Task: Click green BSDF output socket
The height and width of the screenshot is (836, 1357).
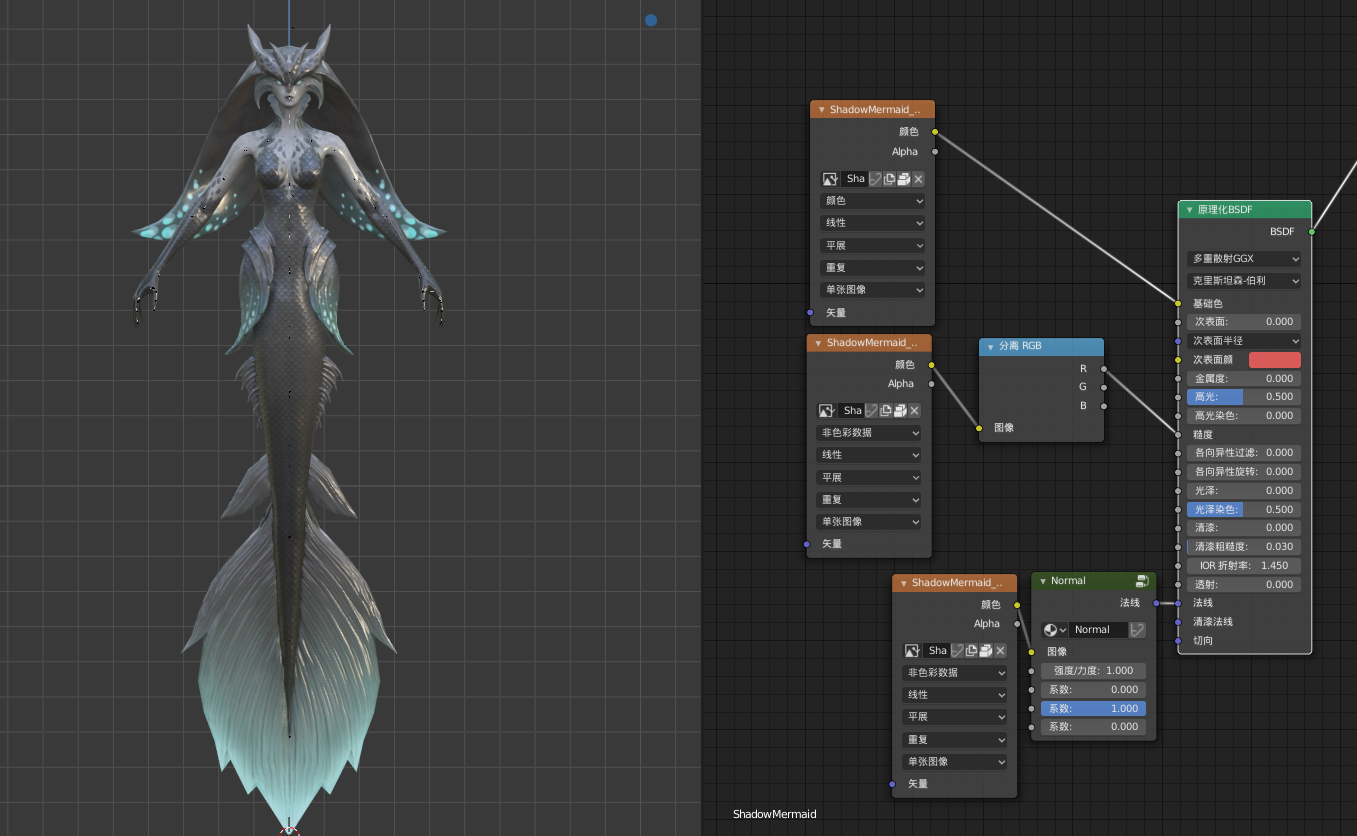Action: coord(1311,231)
